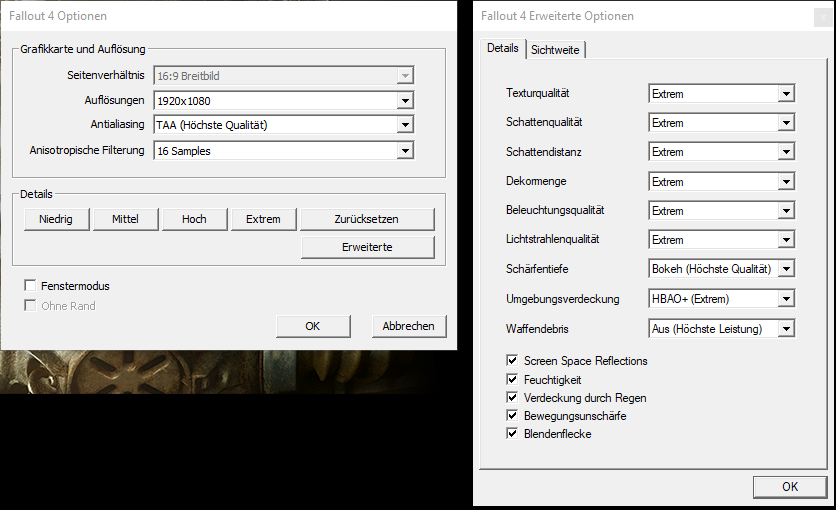Click the Zurücksetzen button
This screenshot has height=510, width=836.
(367, 219)
